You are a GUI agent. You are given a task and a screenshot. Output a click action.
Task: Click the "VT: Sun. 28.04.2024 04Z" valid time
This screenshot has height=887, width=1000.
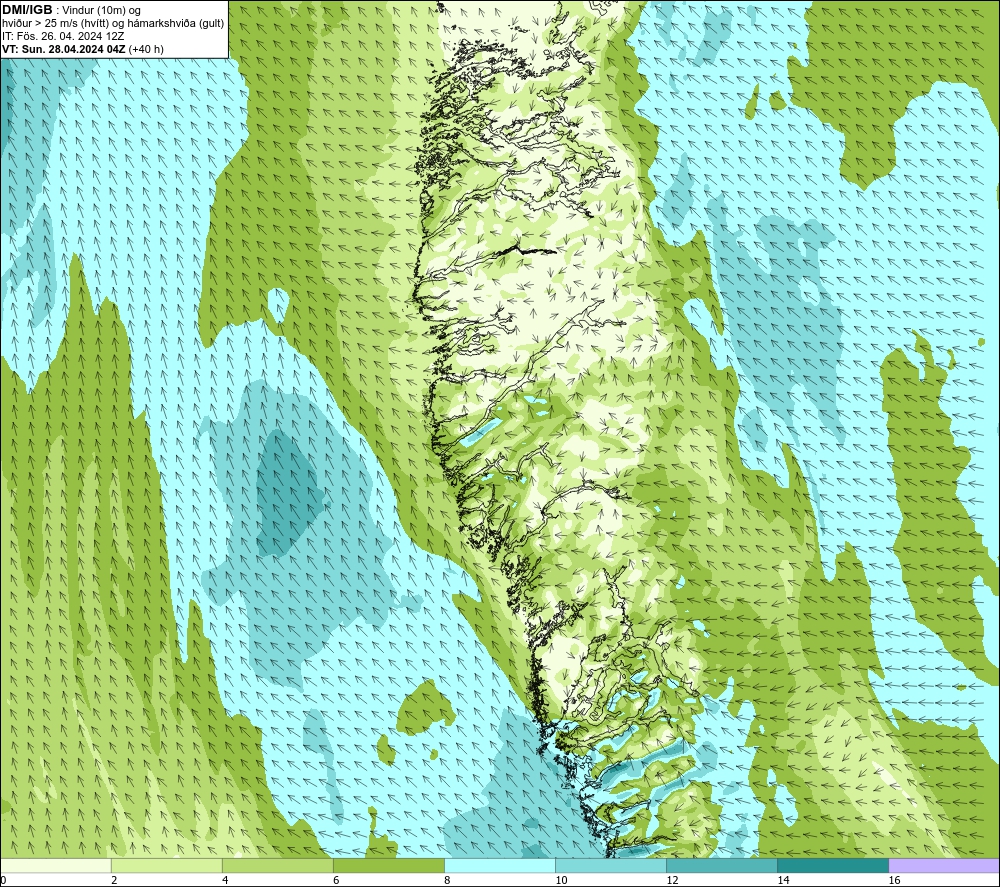[64, 49]
